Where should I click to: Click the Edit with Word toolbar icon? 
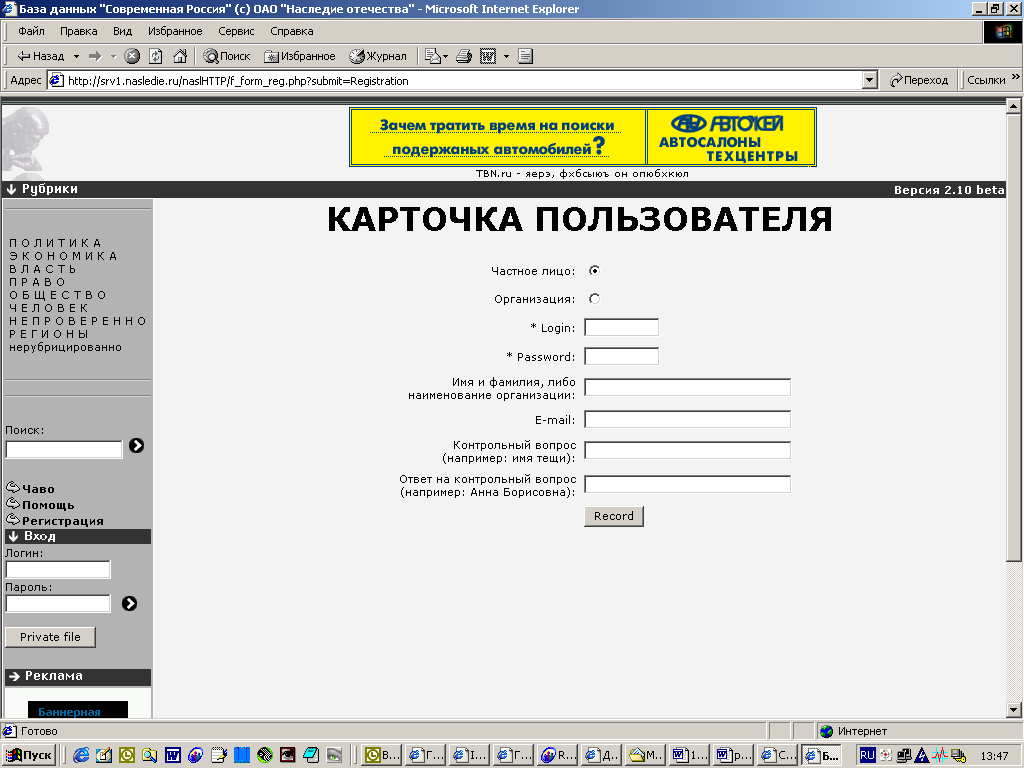[x=488, y=56]
